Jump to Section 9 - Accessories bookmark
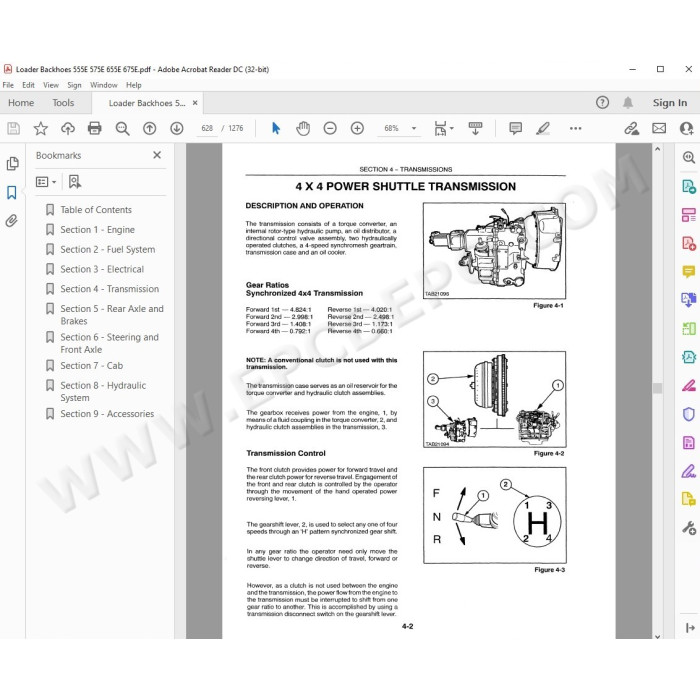700x700 pixels. 107,414
